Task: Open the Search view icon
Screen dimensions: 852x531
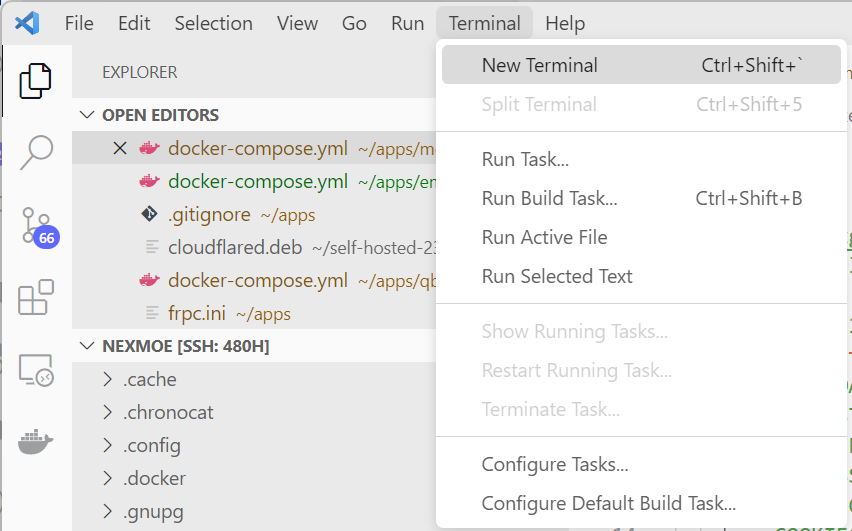Action: click(x=36, y=152)
